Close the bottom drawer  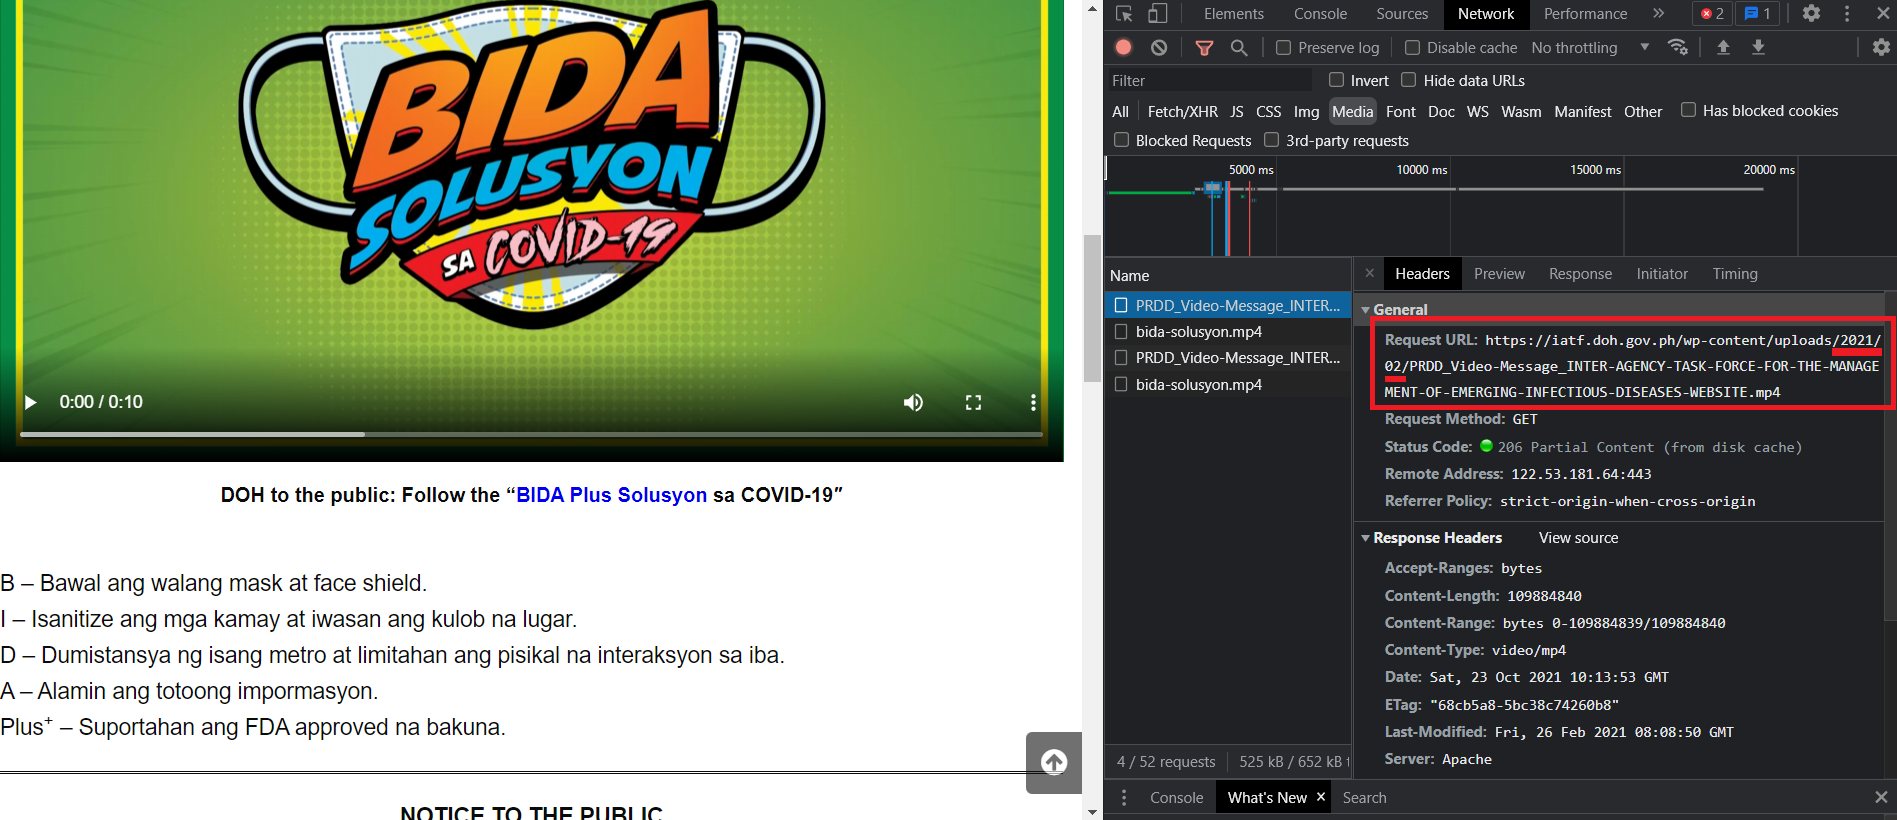[x=1881, y=797]
